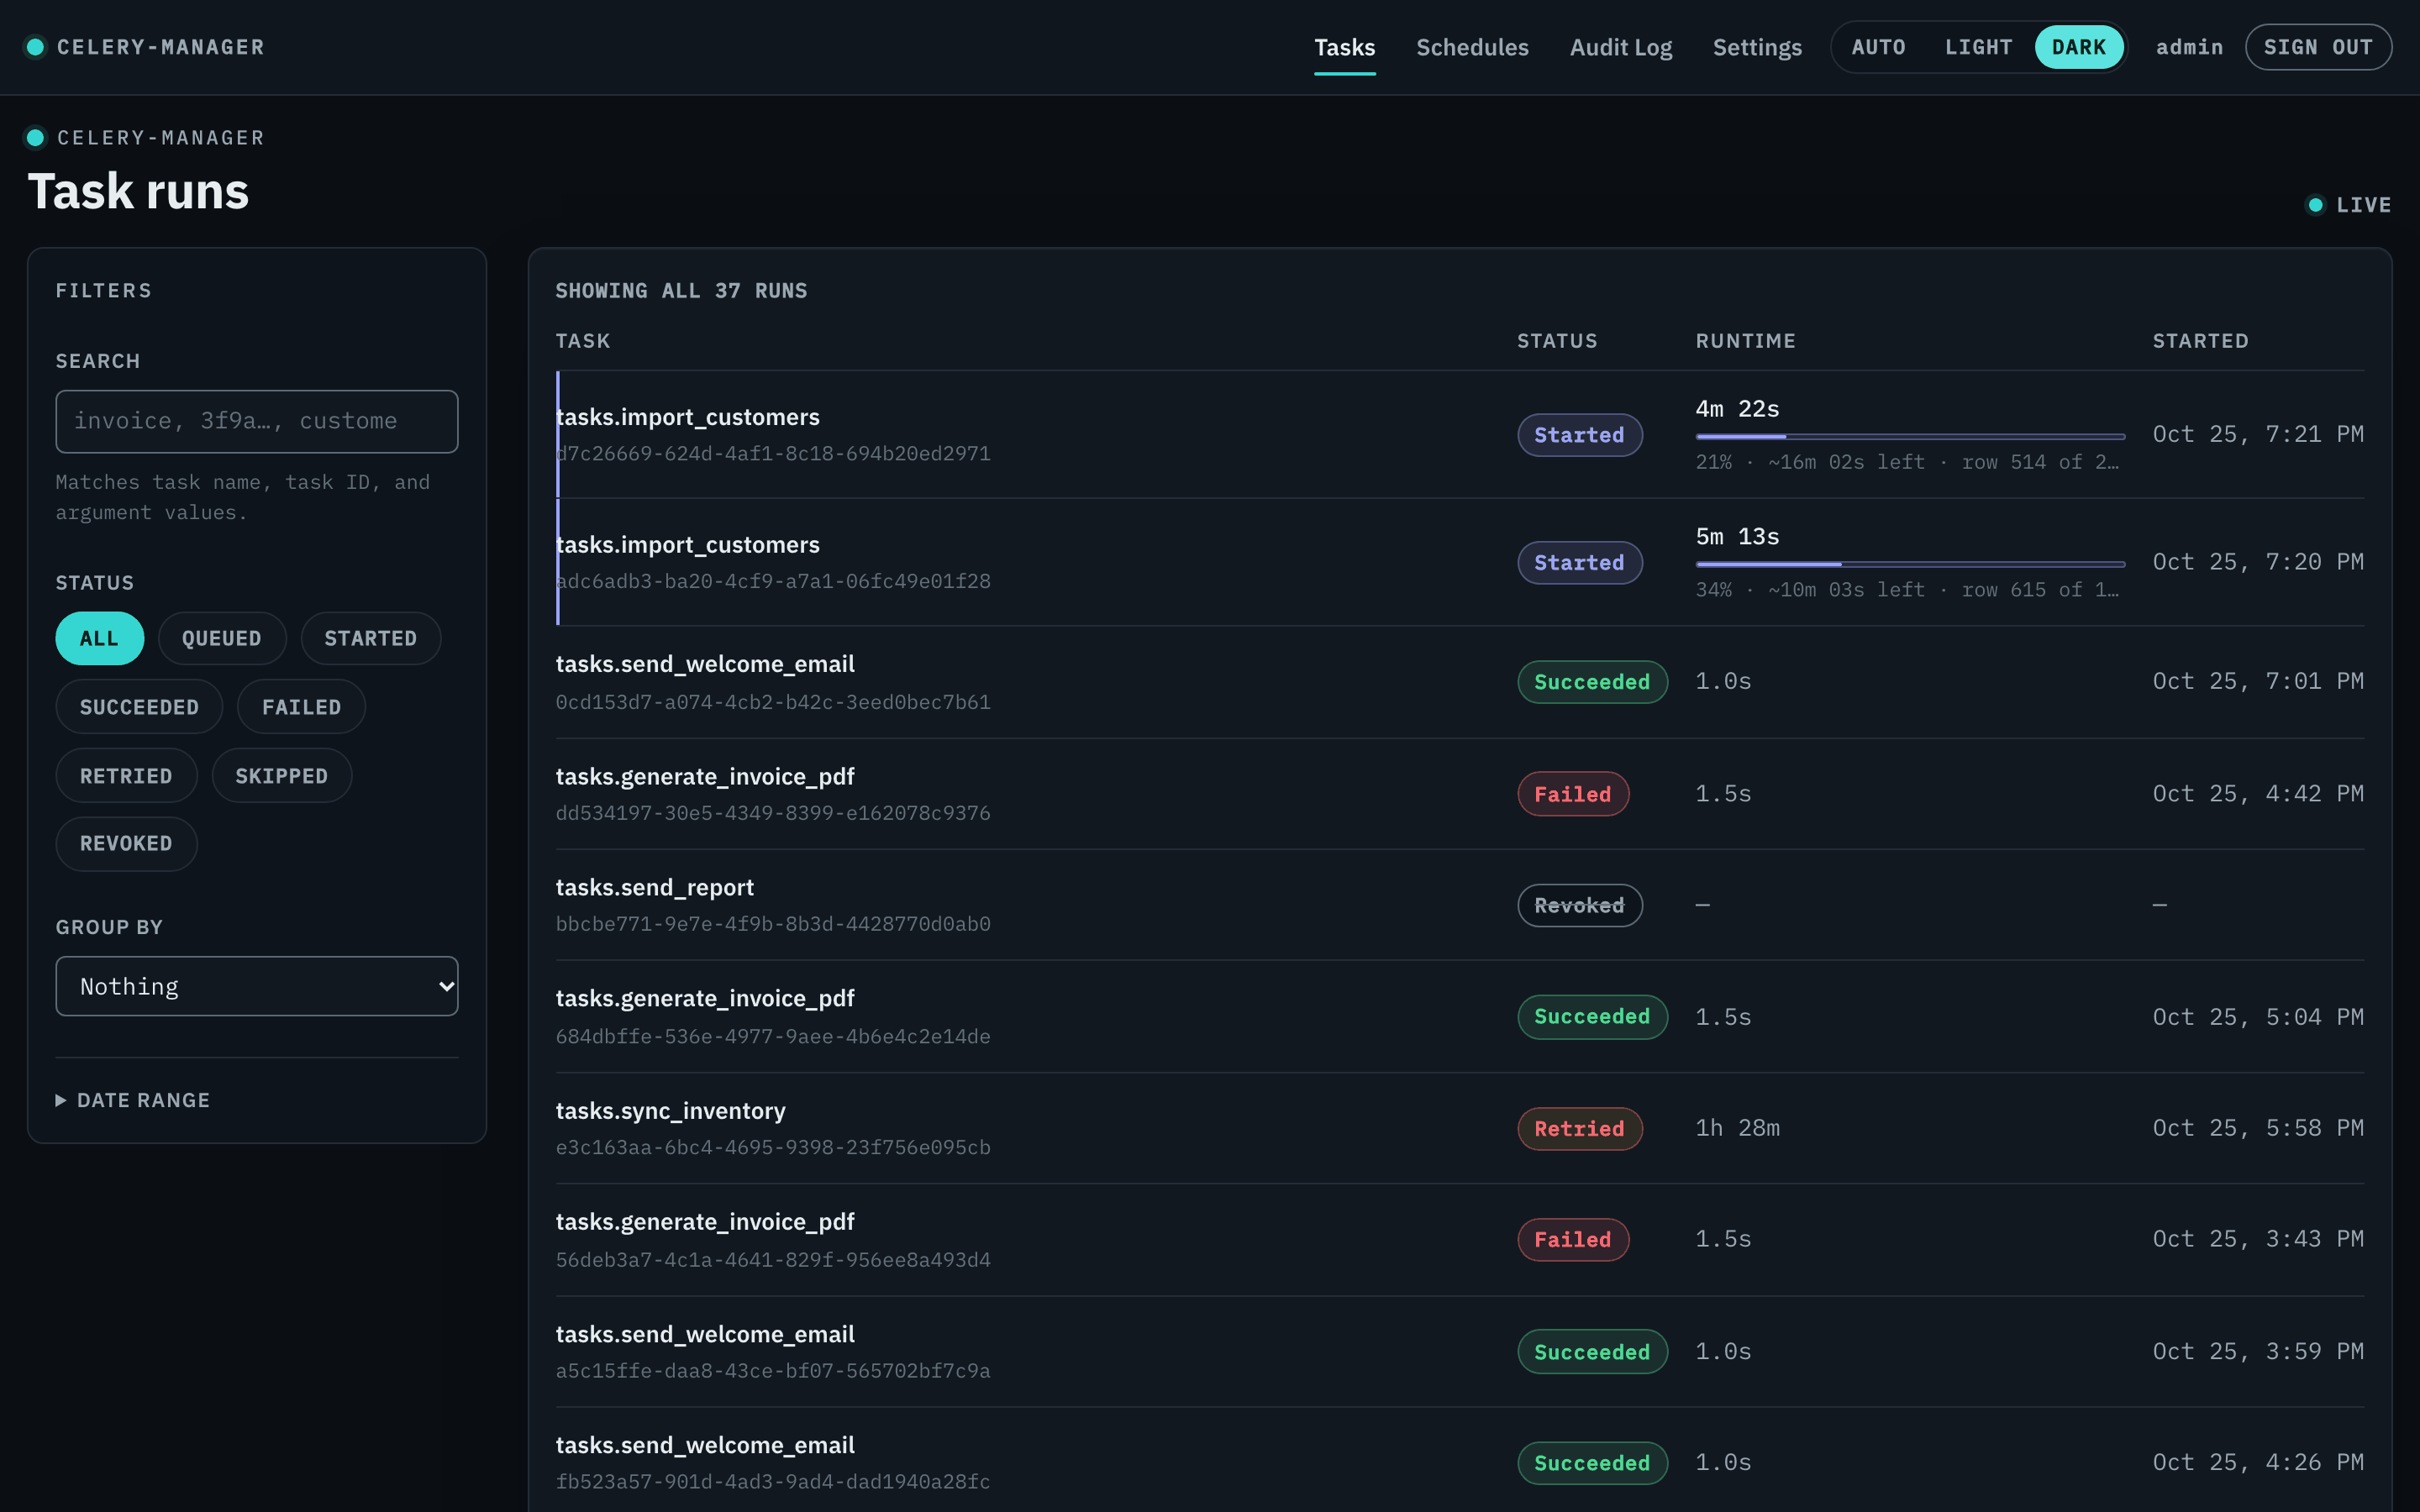Click the admin username
The image size is (2420, 1512).
pyautogui.click(x=2189, y=47)
